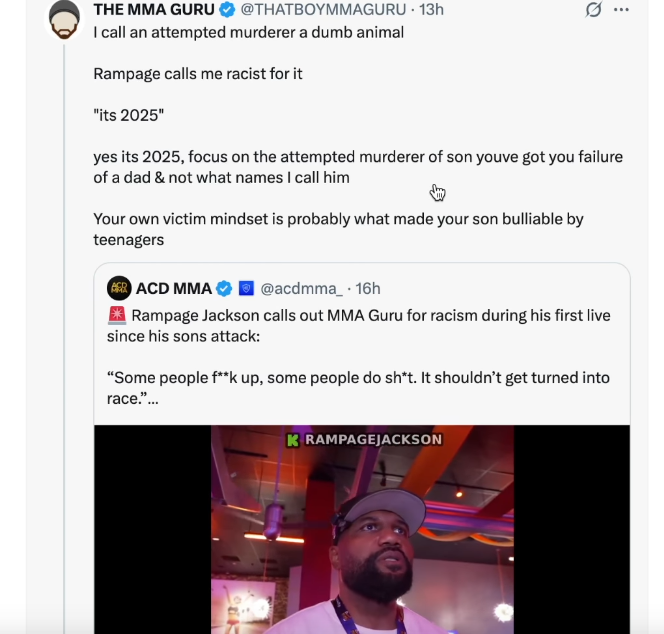Image resolution: width=664 pixels, height=634 pixels.
Task: Click the verified badge next to ACD MMA
Action: 225,289
